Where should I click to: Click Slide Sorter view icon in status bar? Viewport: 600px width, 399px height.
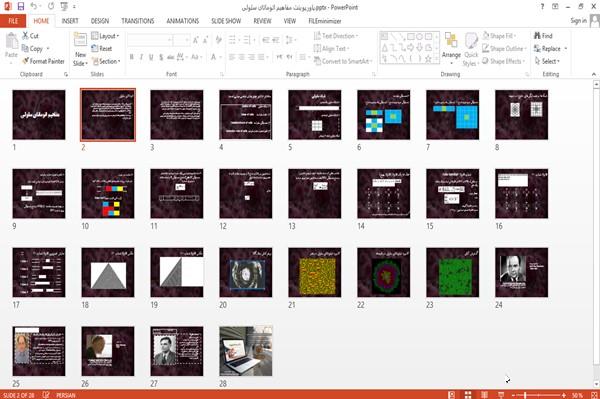(468, 395)
